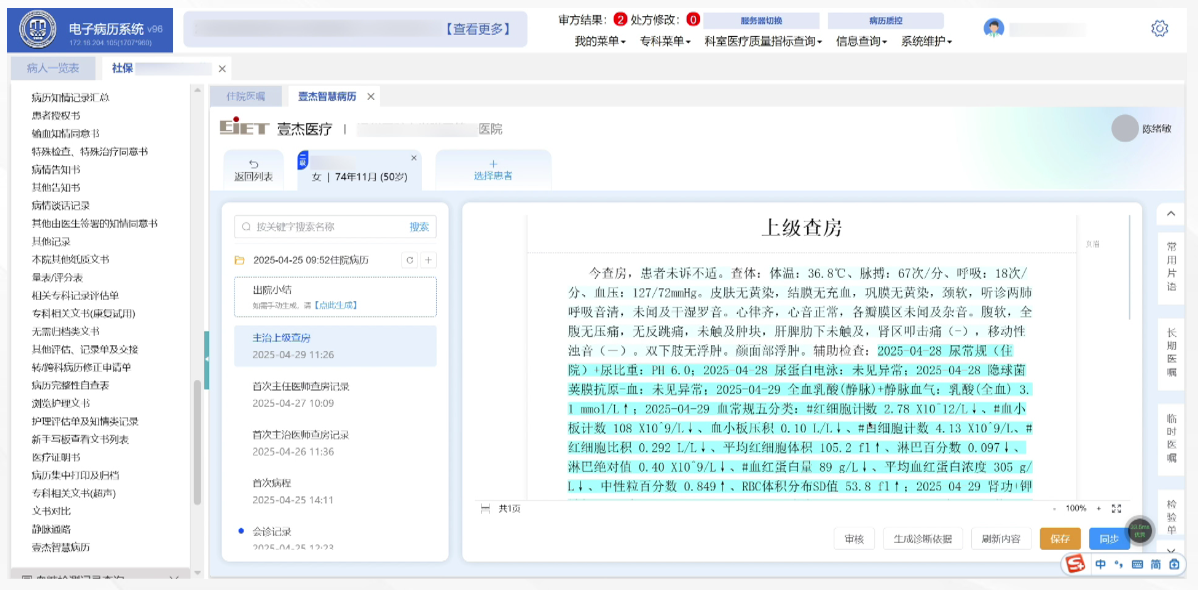Select 首次主任医师查房记录 in record list
The width and height of the screenshot is (1198, 590).
(300, 386)
